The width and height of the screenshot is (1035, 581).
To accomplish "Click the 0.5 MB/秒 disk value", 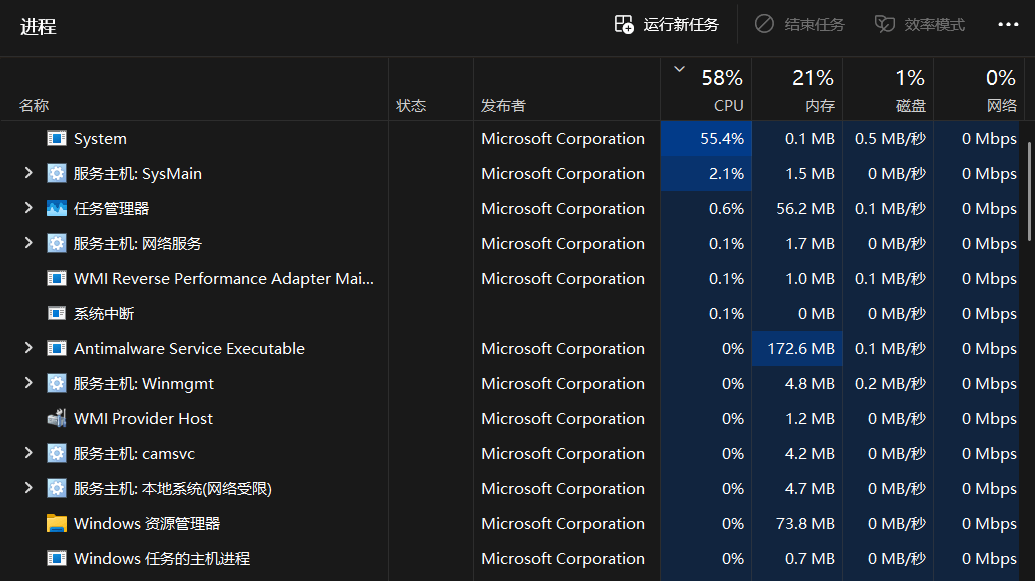I will click(x=890, y=139).
